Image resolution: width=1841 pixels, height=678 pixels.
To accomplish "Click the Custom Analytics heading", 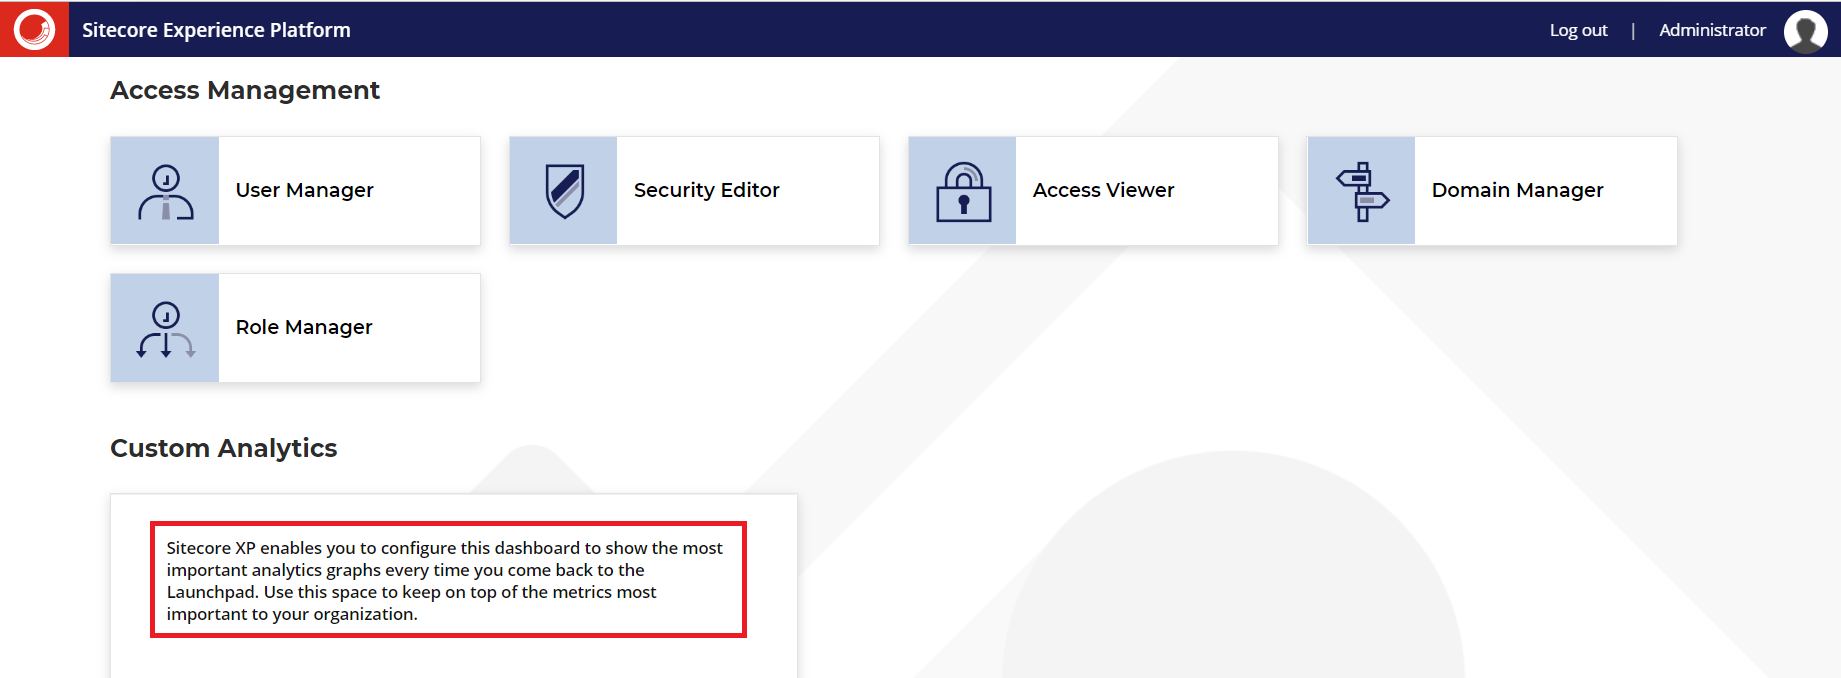I will click(x=223, y=448).
